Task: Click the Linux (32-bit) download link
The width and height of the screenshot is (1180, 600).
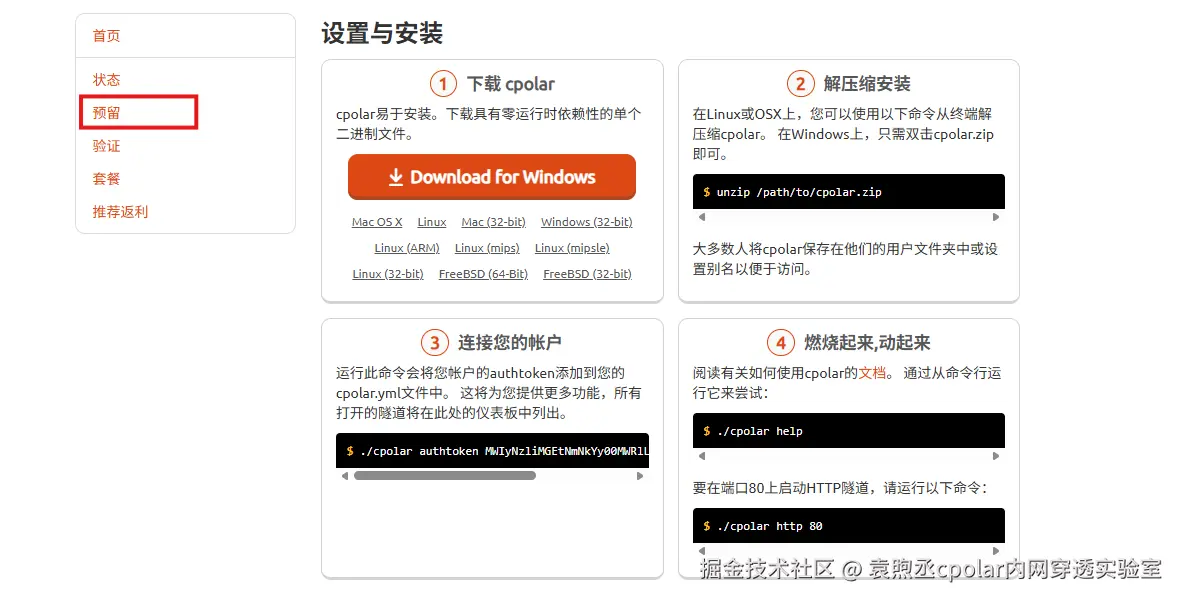Action: 388,274
